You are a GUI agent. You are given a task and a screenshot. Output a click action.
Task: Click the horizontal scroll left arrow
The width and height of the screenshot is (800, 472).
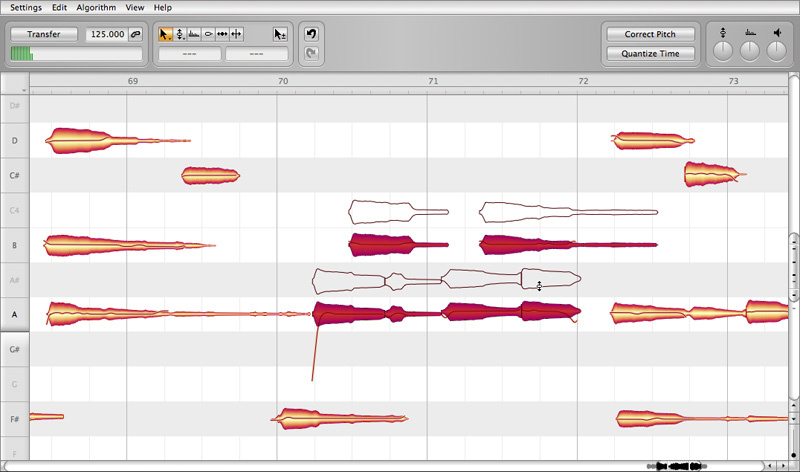coord(770,466)
